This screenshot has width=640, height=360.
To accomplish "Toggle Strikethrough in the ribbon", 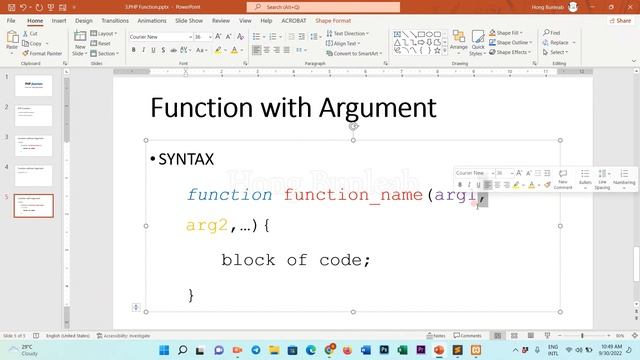I will tap(173, 50).
